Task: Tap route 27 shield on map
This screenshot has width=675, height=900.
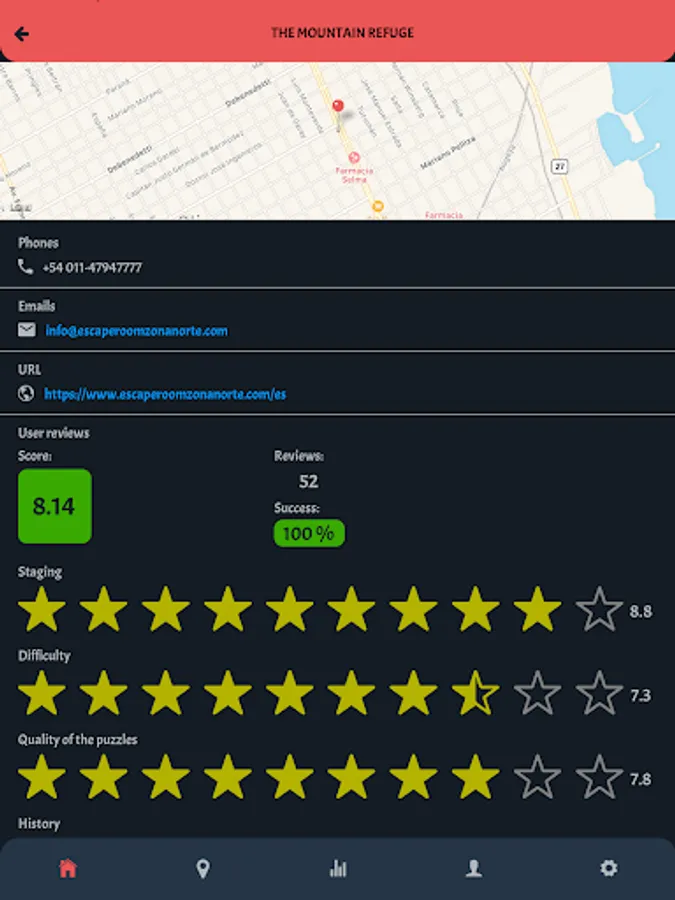Action: (x=559, y=166)
